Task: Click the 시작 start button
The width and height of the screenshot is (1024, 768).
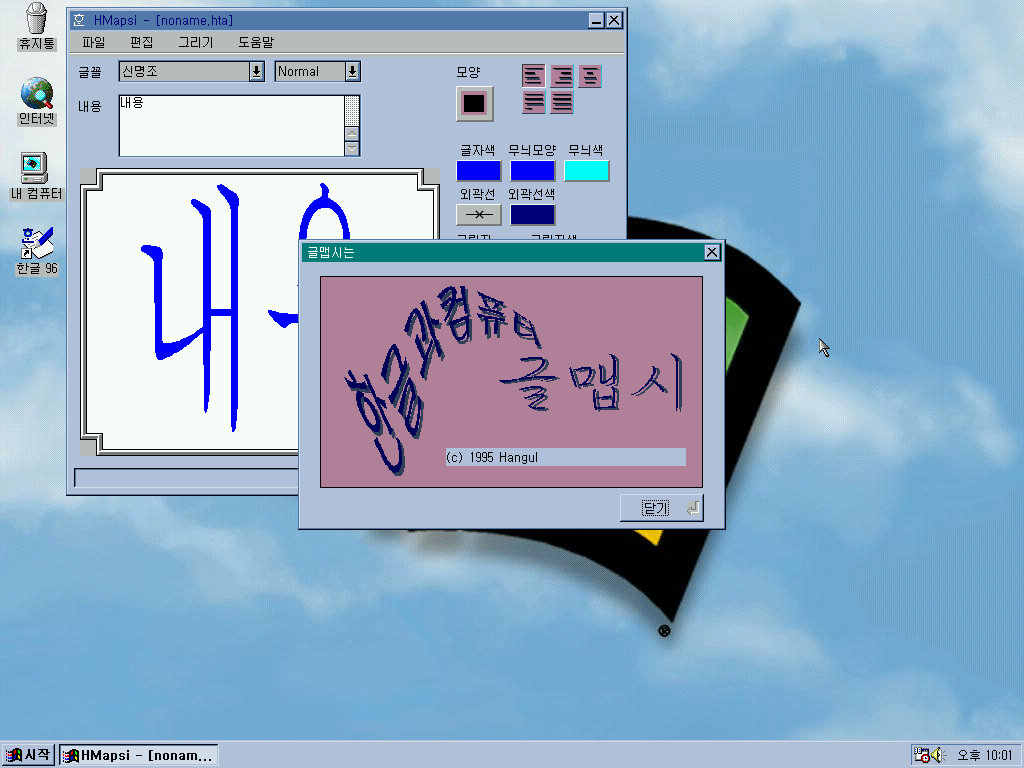Action: coord(27,755)
